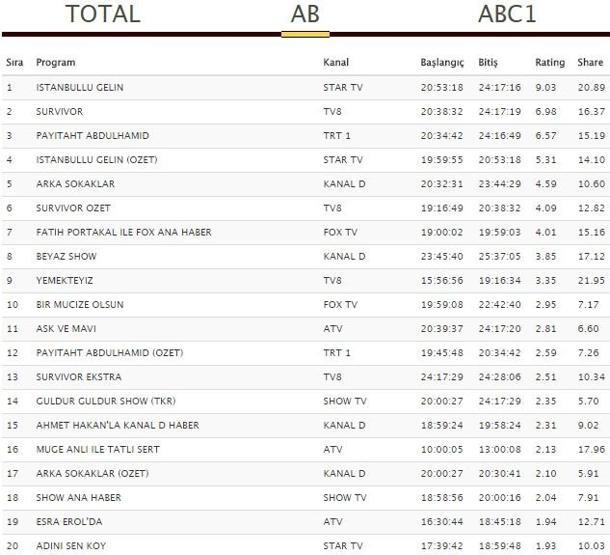Viewport: 610px width, 555px height.
Task: Click the Sıra column header
Action: pos(15,62)
